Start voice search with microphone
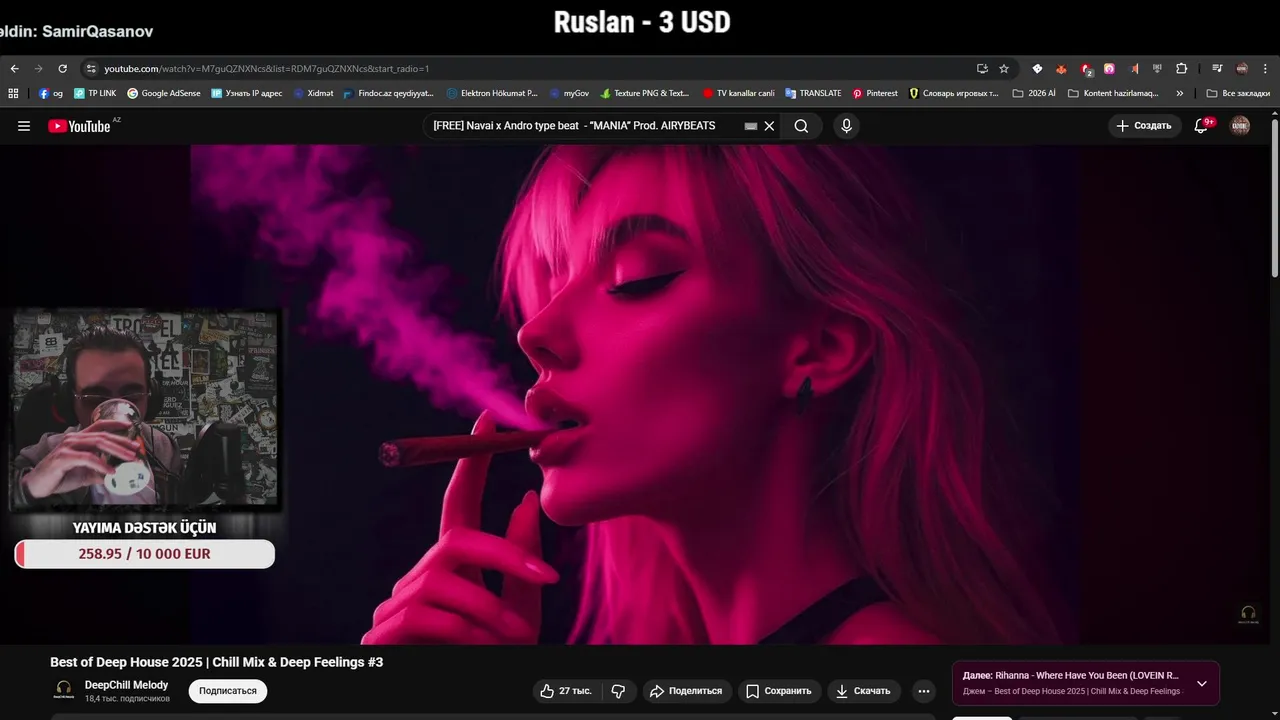Screen dimensions: 1280x720 [x=846, y=126]
